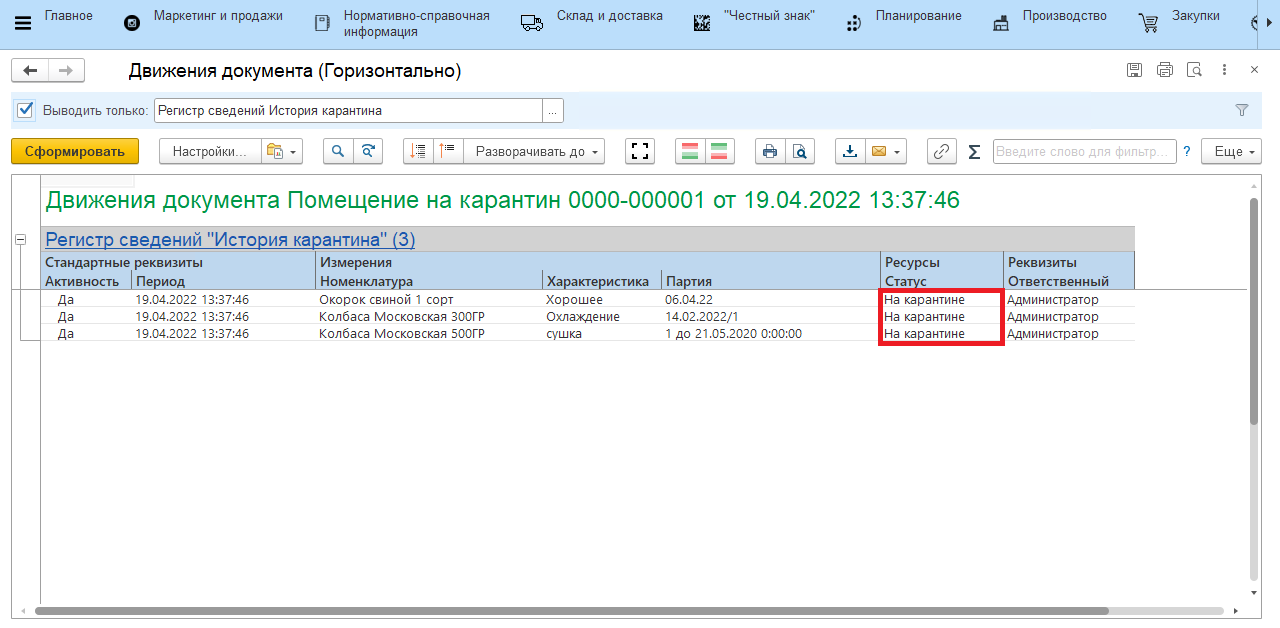Uncheck the 'Выводить только' checkbox
Image resolution: width=1280 pixels, height=628 pixels.
26,110
